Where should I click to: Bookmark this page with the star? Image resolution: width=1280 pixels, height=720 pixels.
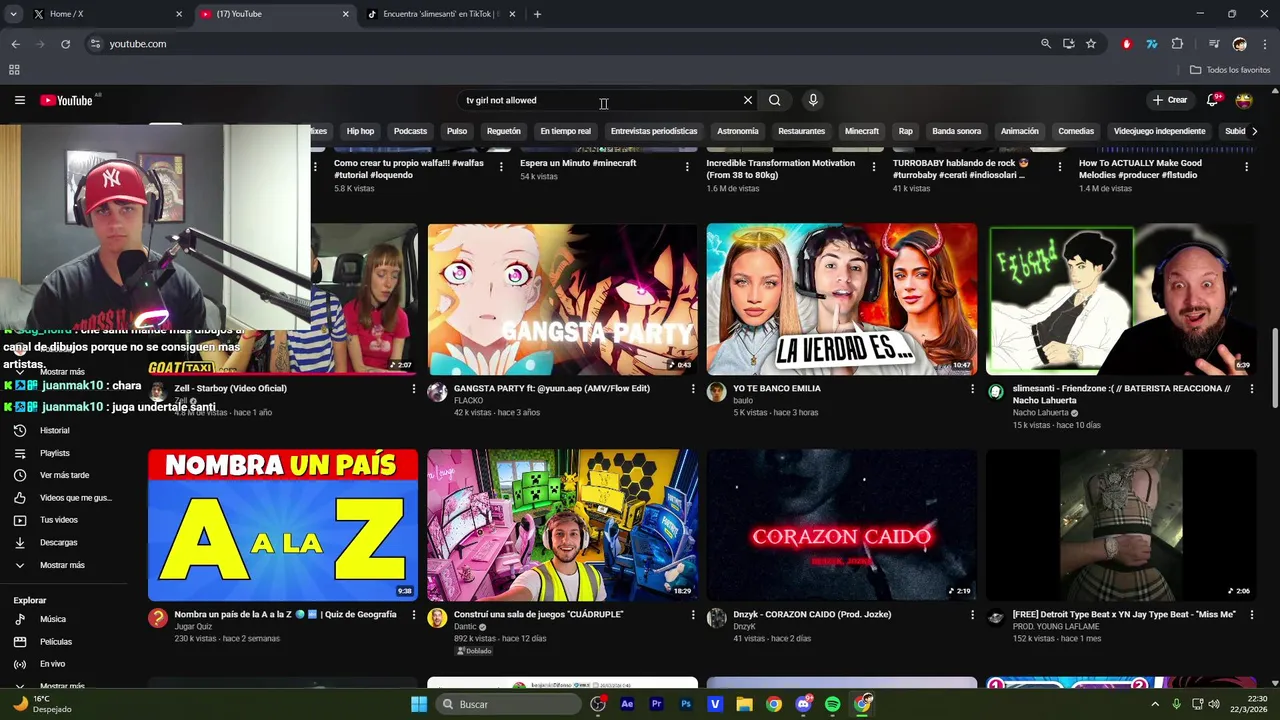coord(1091,44)
